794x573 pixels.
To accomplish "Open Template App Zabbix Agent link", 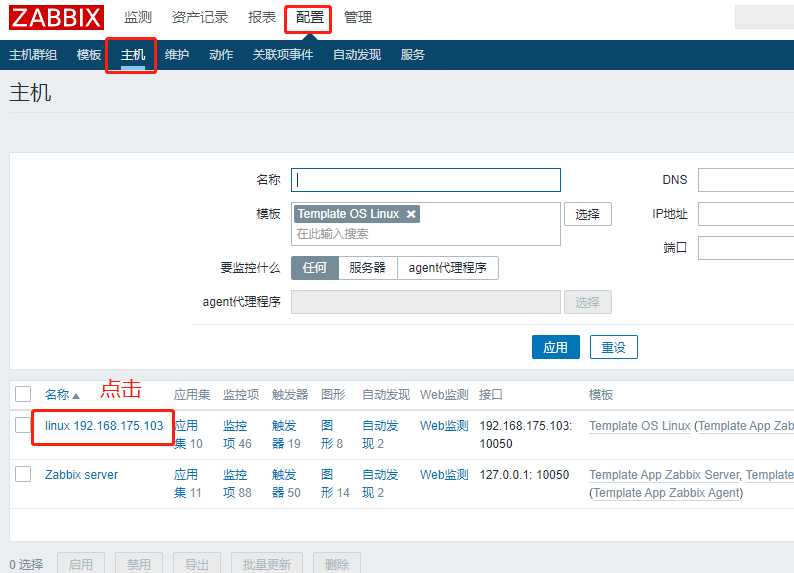I will point(666,493).
